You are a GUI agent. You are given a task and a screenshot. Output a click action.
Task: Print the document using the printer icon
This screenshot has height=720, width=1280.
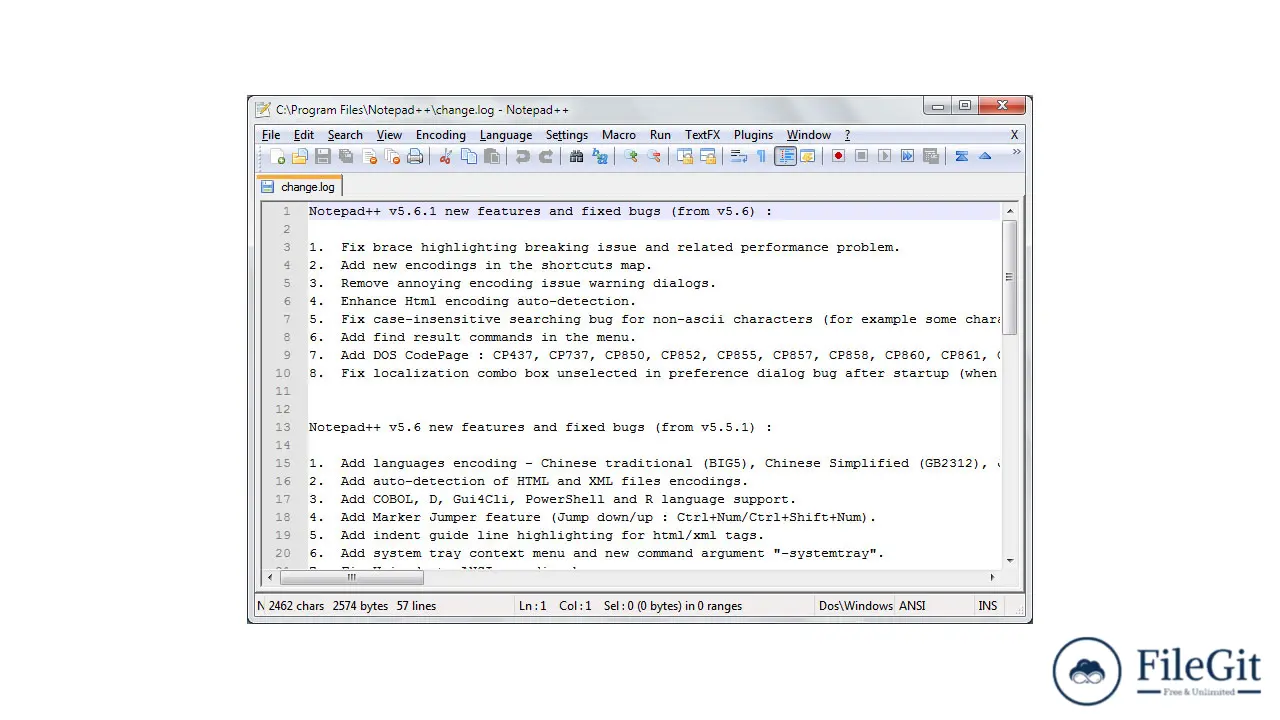pos(415,156)
